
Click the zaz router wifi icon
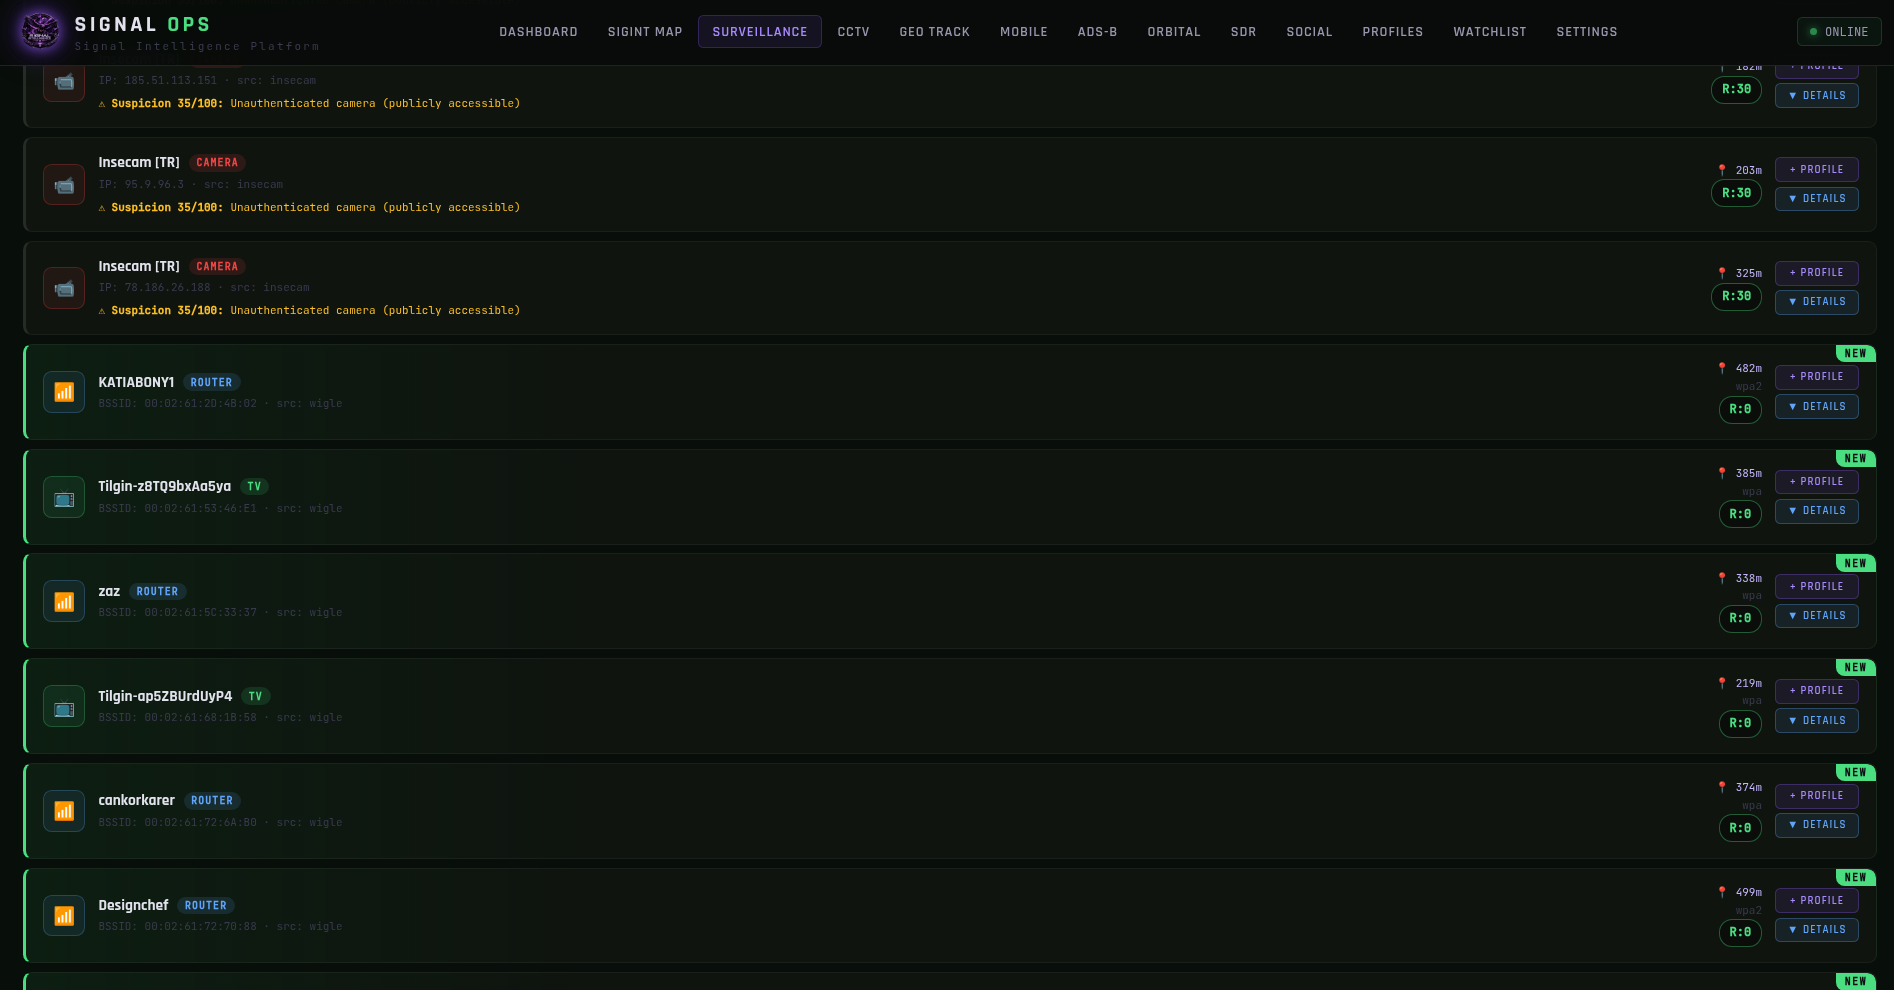click(64, 601)
